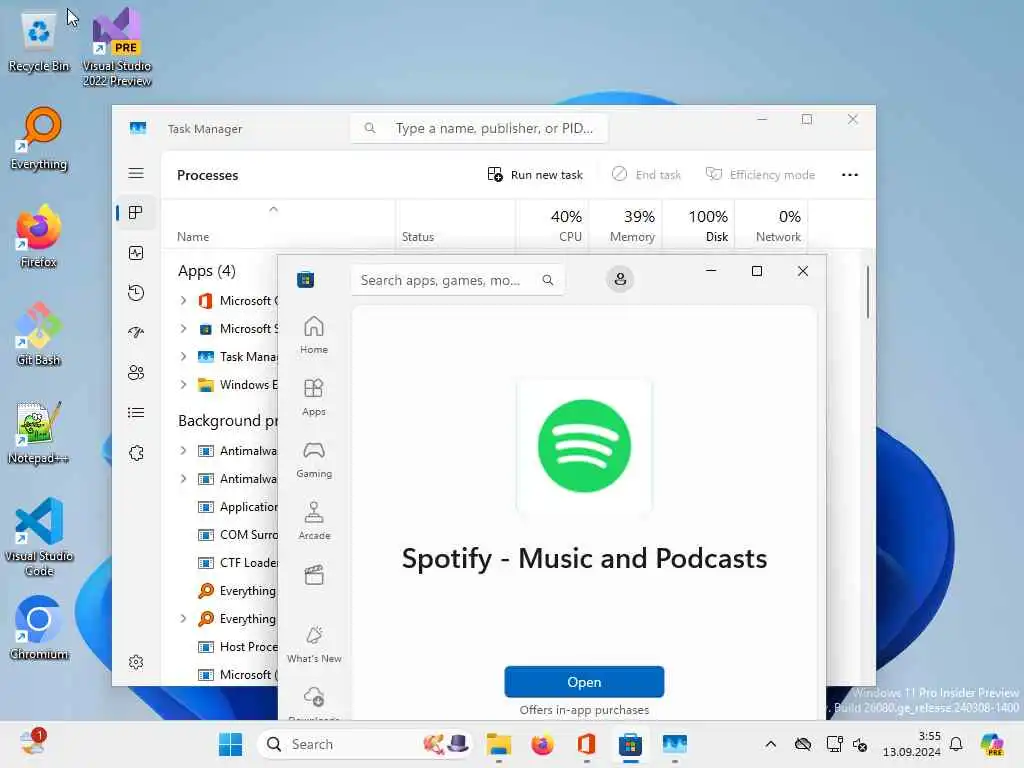Open Git Bash desktop shortcut
The width and height of the screenshot is (1024, 768).
pos(39,334)
